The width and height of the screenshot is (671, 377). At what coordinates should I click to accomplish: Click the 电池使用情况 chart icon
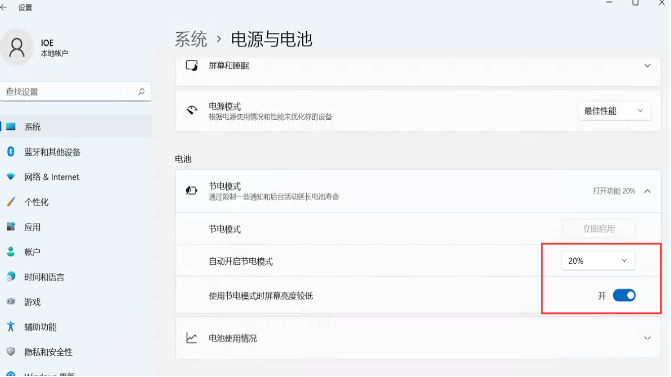[191, 338]
